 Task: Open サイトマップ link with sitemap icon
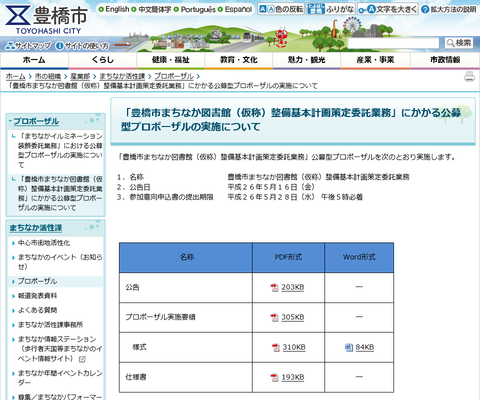pos(29,45)
